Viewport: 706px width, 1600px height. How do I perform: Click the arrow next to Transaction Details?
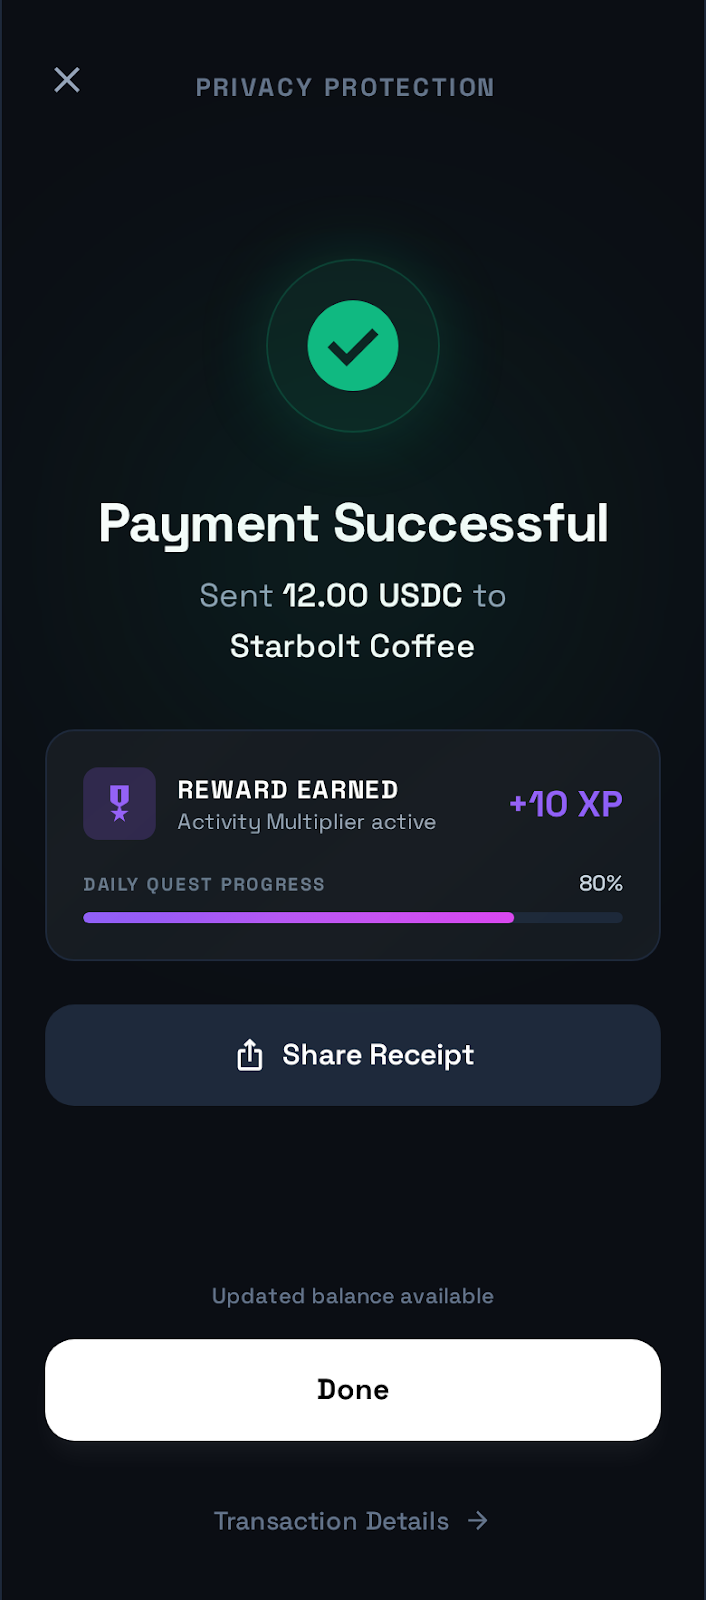478,1520
